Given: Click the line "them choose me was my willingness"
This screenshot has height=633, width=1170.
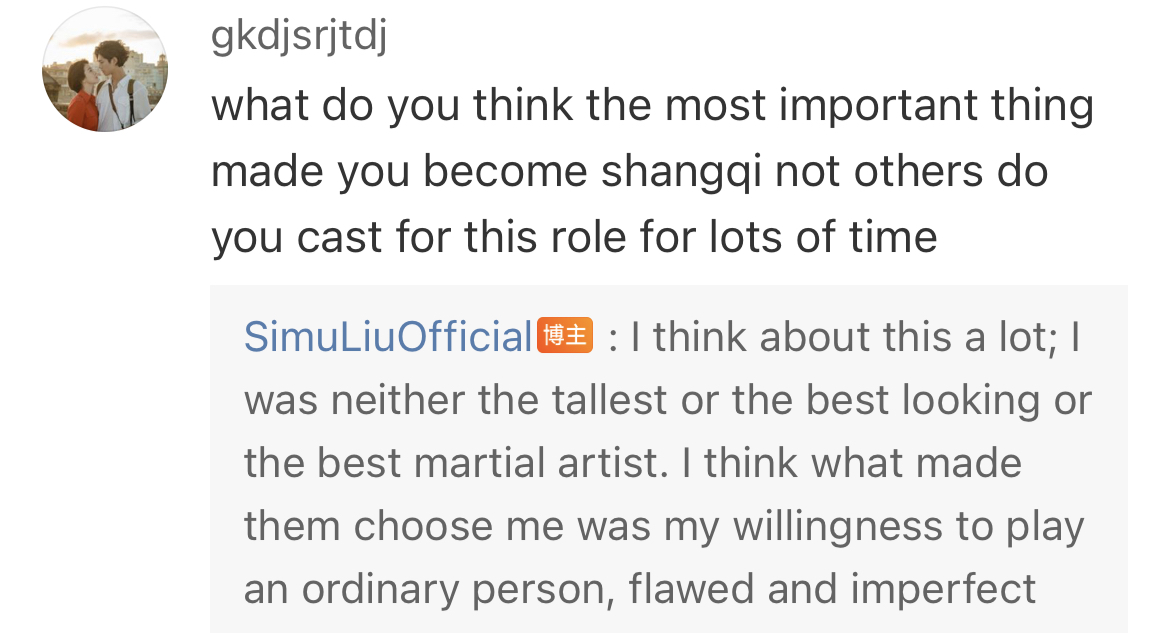Looking at the screenshot, I should 664,527.
